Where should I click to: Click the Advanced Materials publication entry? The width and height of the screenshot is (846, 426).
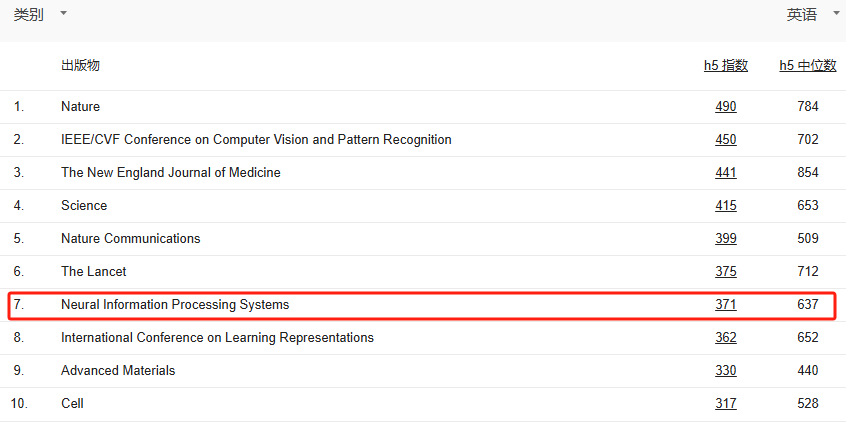click(x=118, y=371)
